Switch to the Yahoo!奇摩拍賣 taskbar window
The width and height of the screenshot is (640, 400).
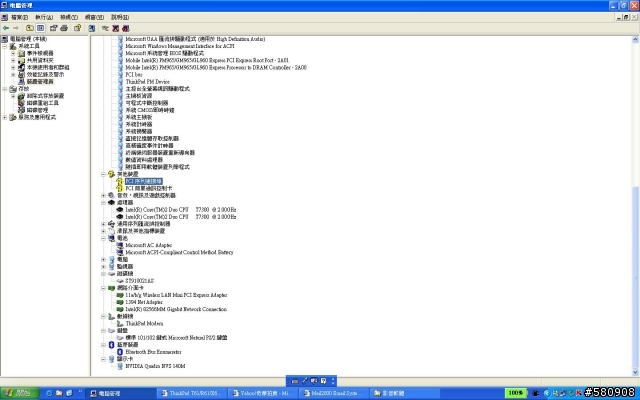262,393
